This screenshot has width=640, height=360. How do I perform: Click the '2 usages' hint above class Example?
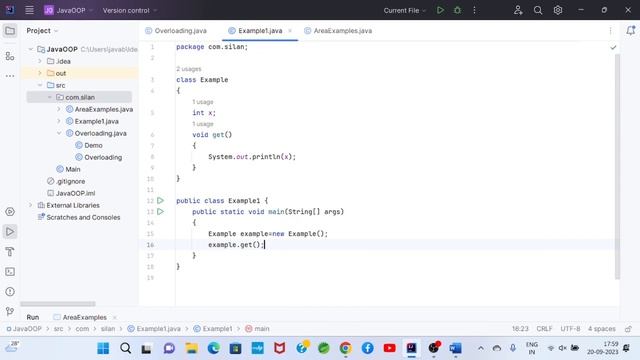189,69
